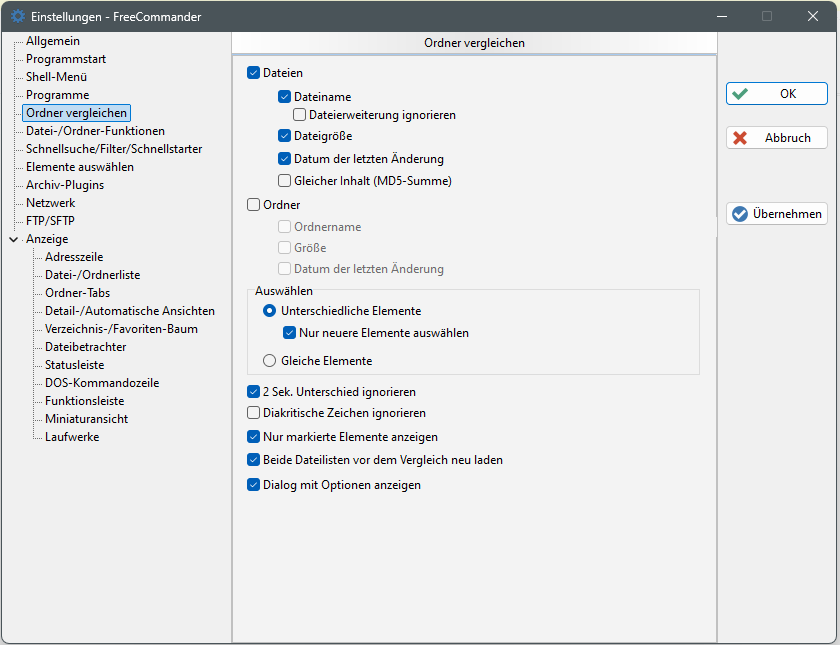The height and width of the screenshot is (645, 840).
Task: Open the Shell-Menü settings page
Action: pyautogui.click(x=56, y=77)
